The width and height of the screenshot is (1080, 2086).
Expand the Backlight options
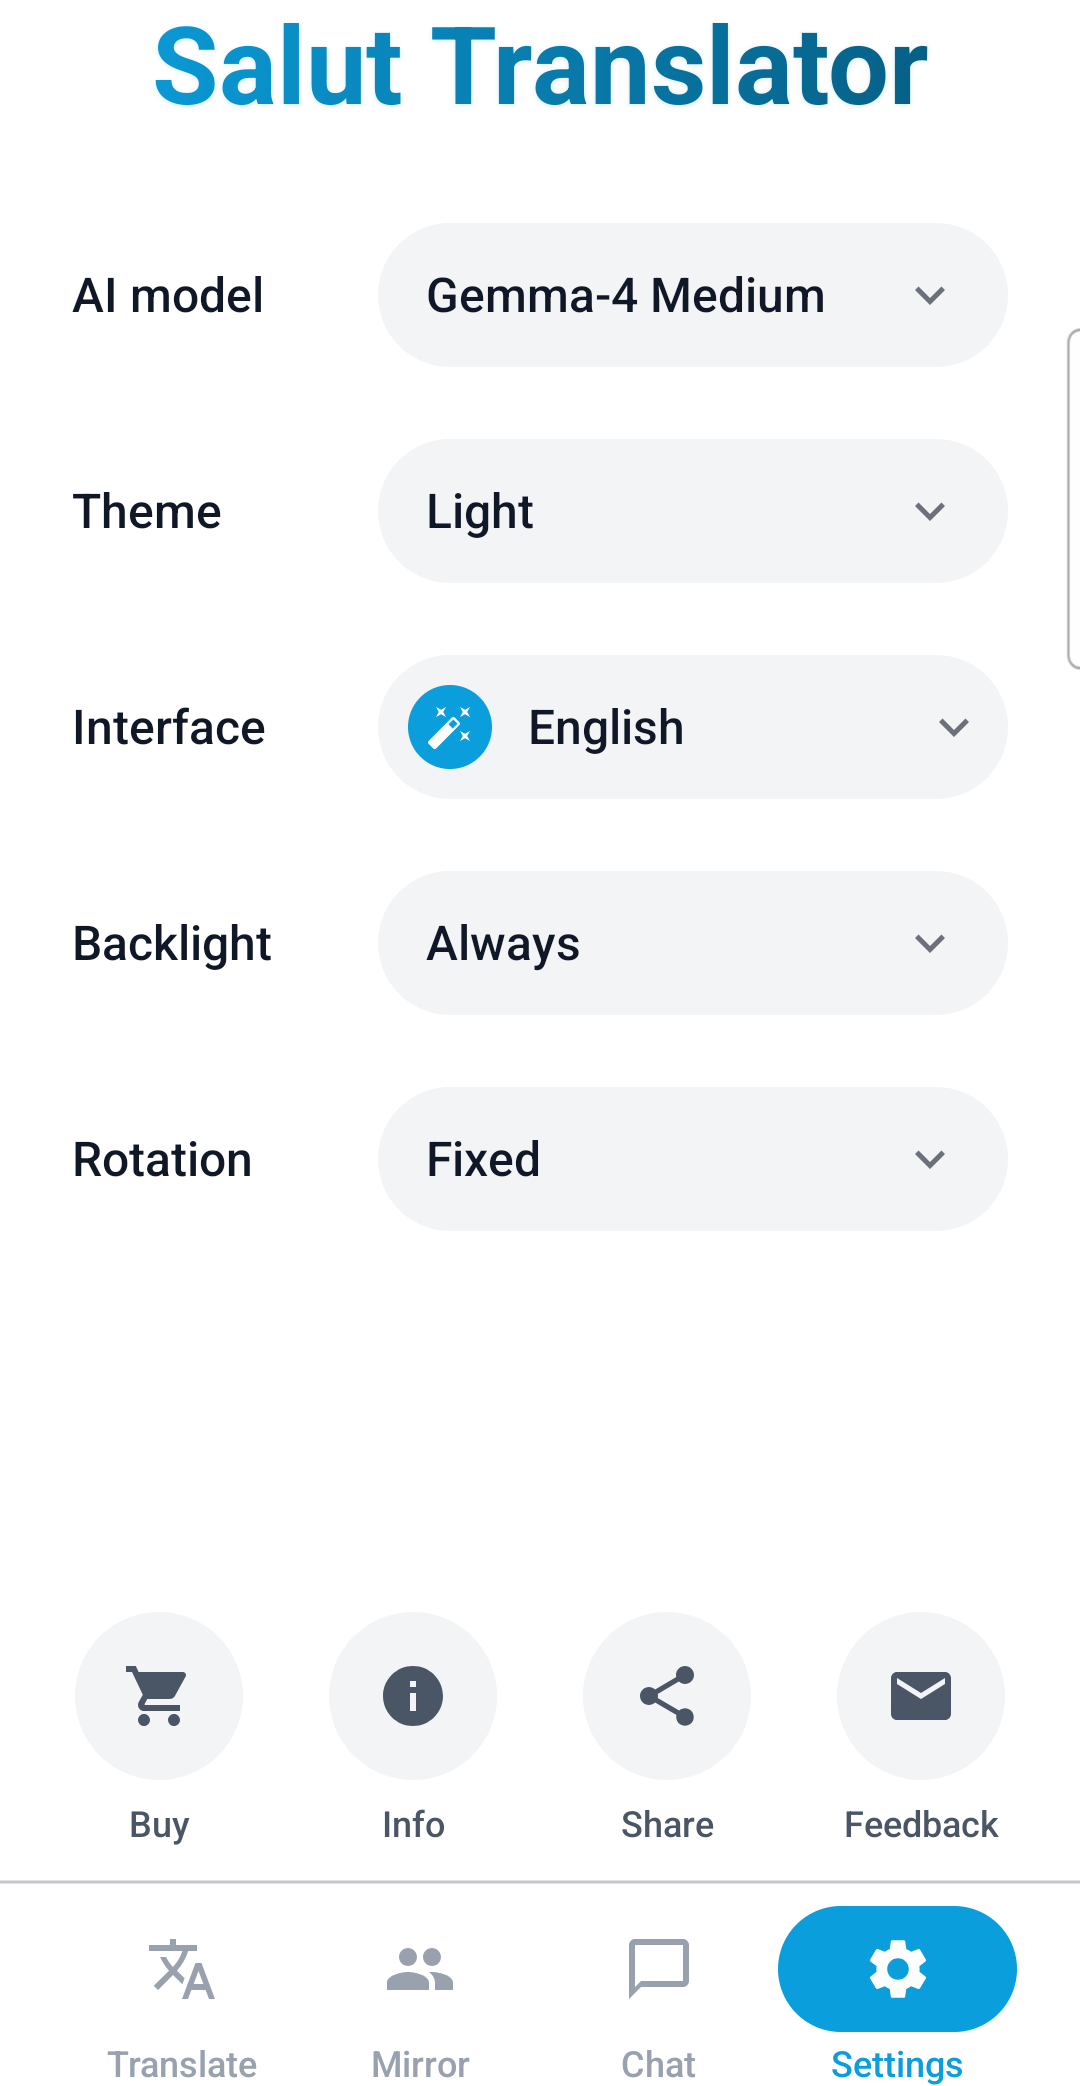coord(692,942)
